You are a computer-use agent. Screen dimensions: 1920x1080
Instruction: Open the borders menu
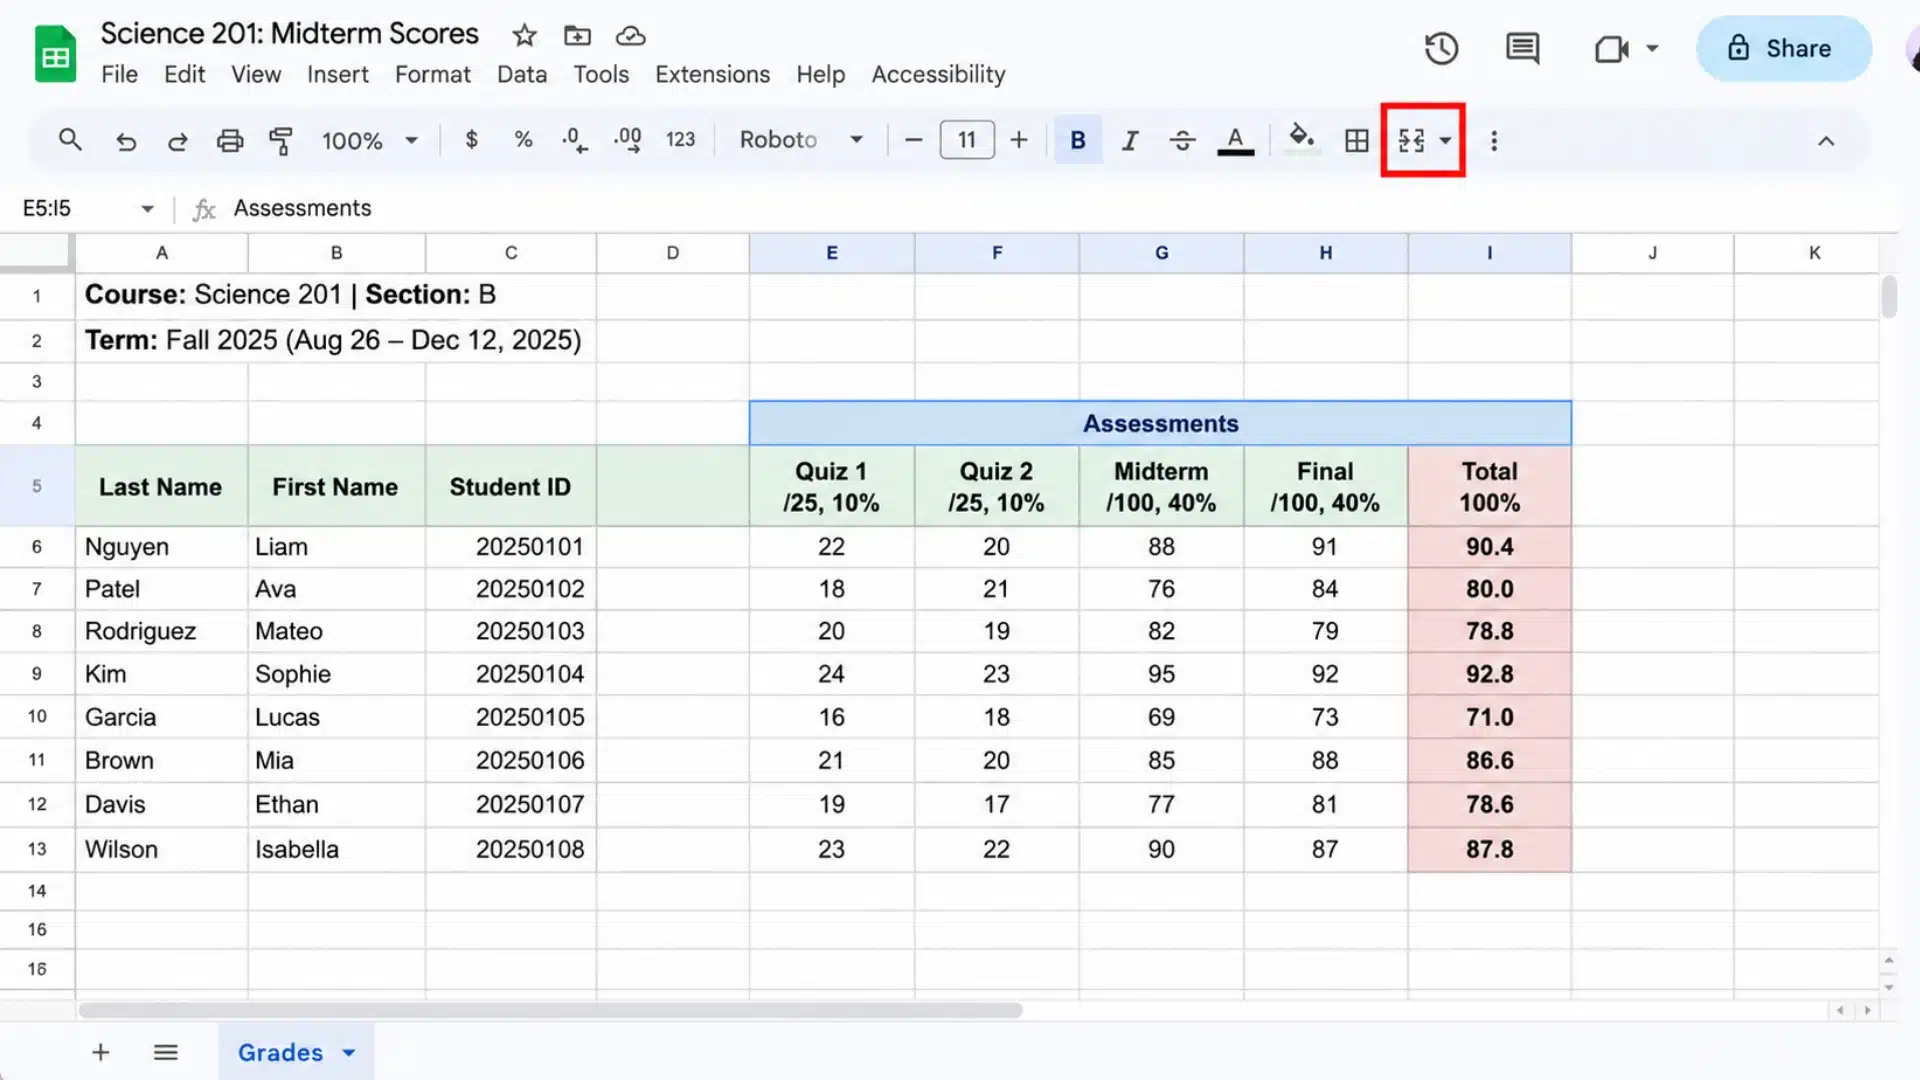[x=1356, y=141]
